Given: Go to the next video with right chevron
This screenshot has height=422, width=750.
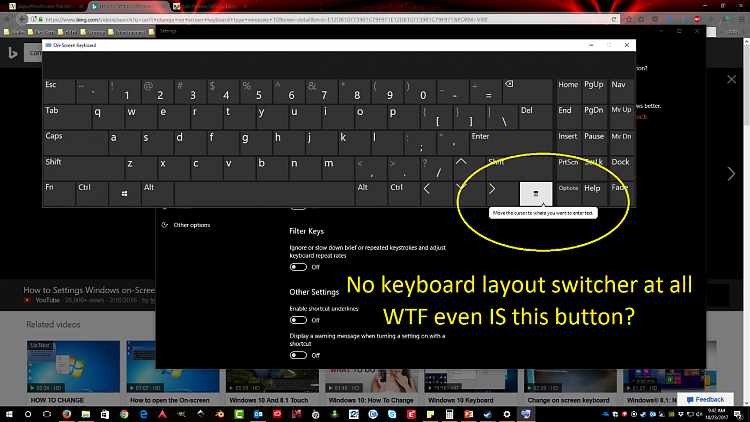Looking at the screenshot, I should [x=731, y=174].
